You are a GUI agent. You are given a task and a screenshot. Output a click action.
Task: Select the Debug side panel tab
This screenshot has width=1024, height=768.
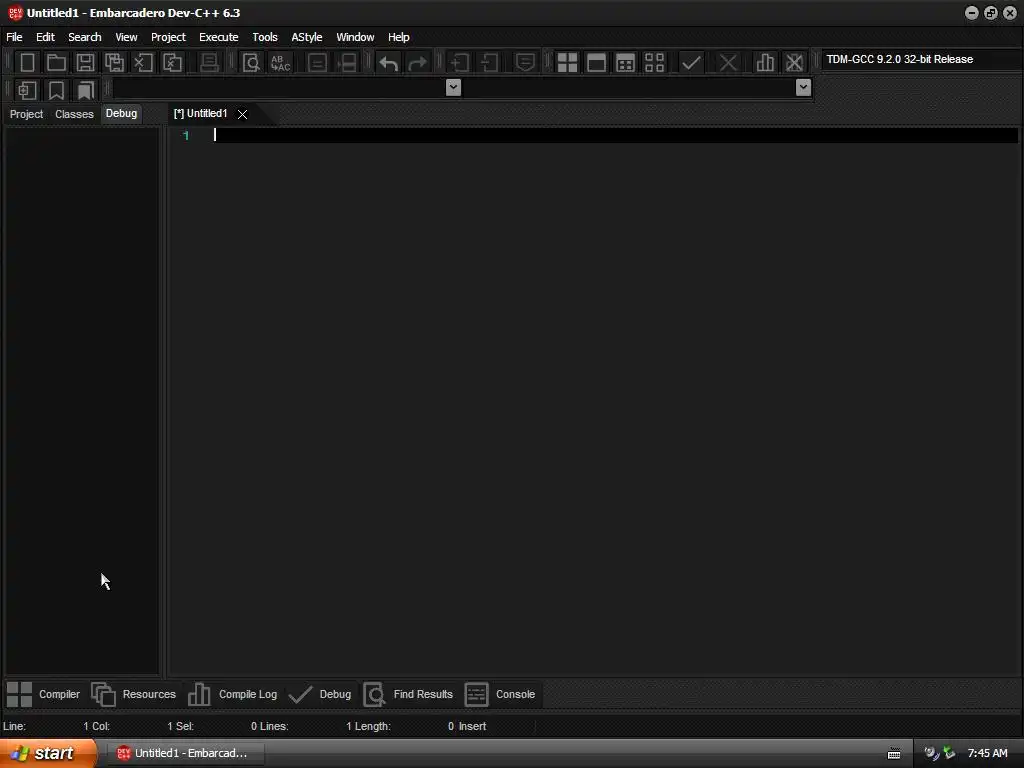121,114
